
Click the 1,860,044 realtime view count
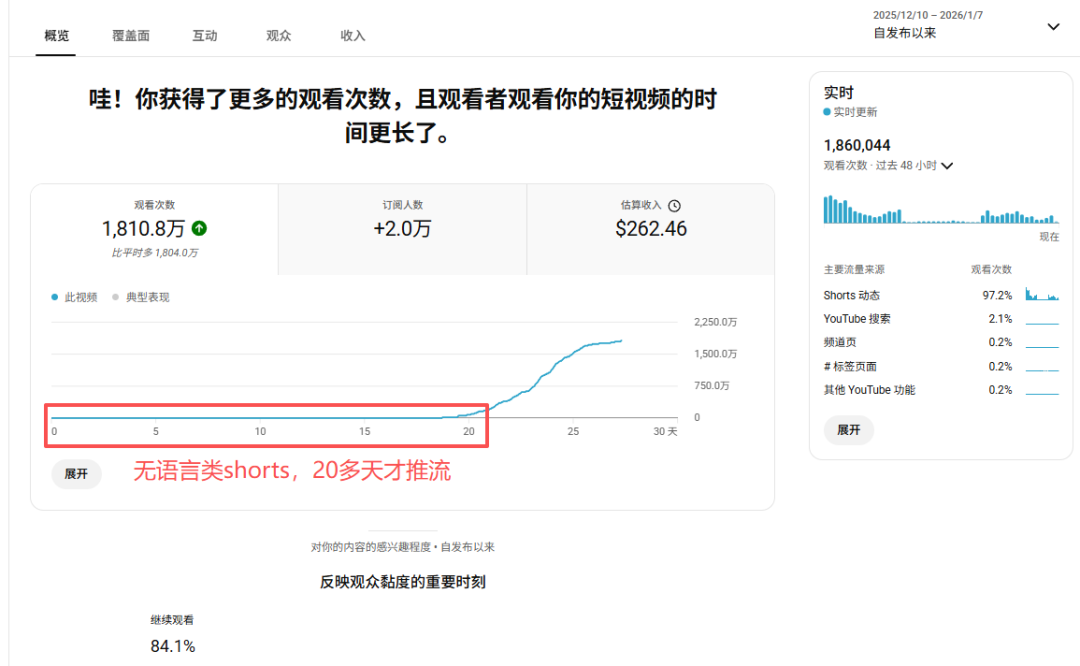click(857, 145)
